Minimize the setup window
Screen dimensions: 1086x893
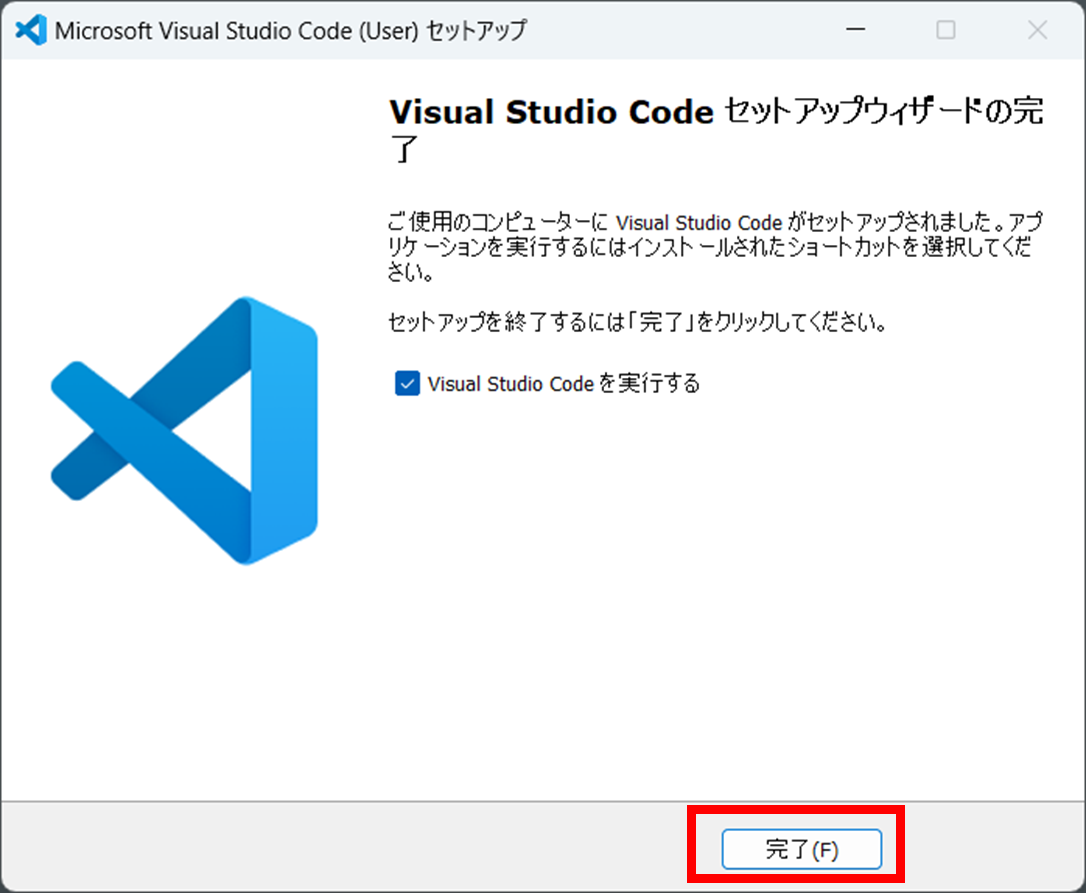click(x=855, y=30)
